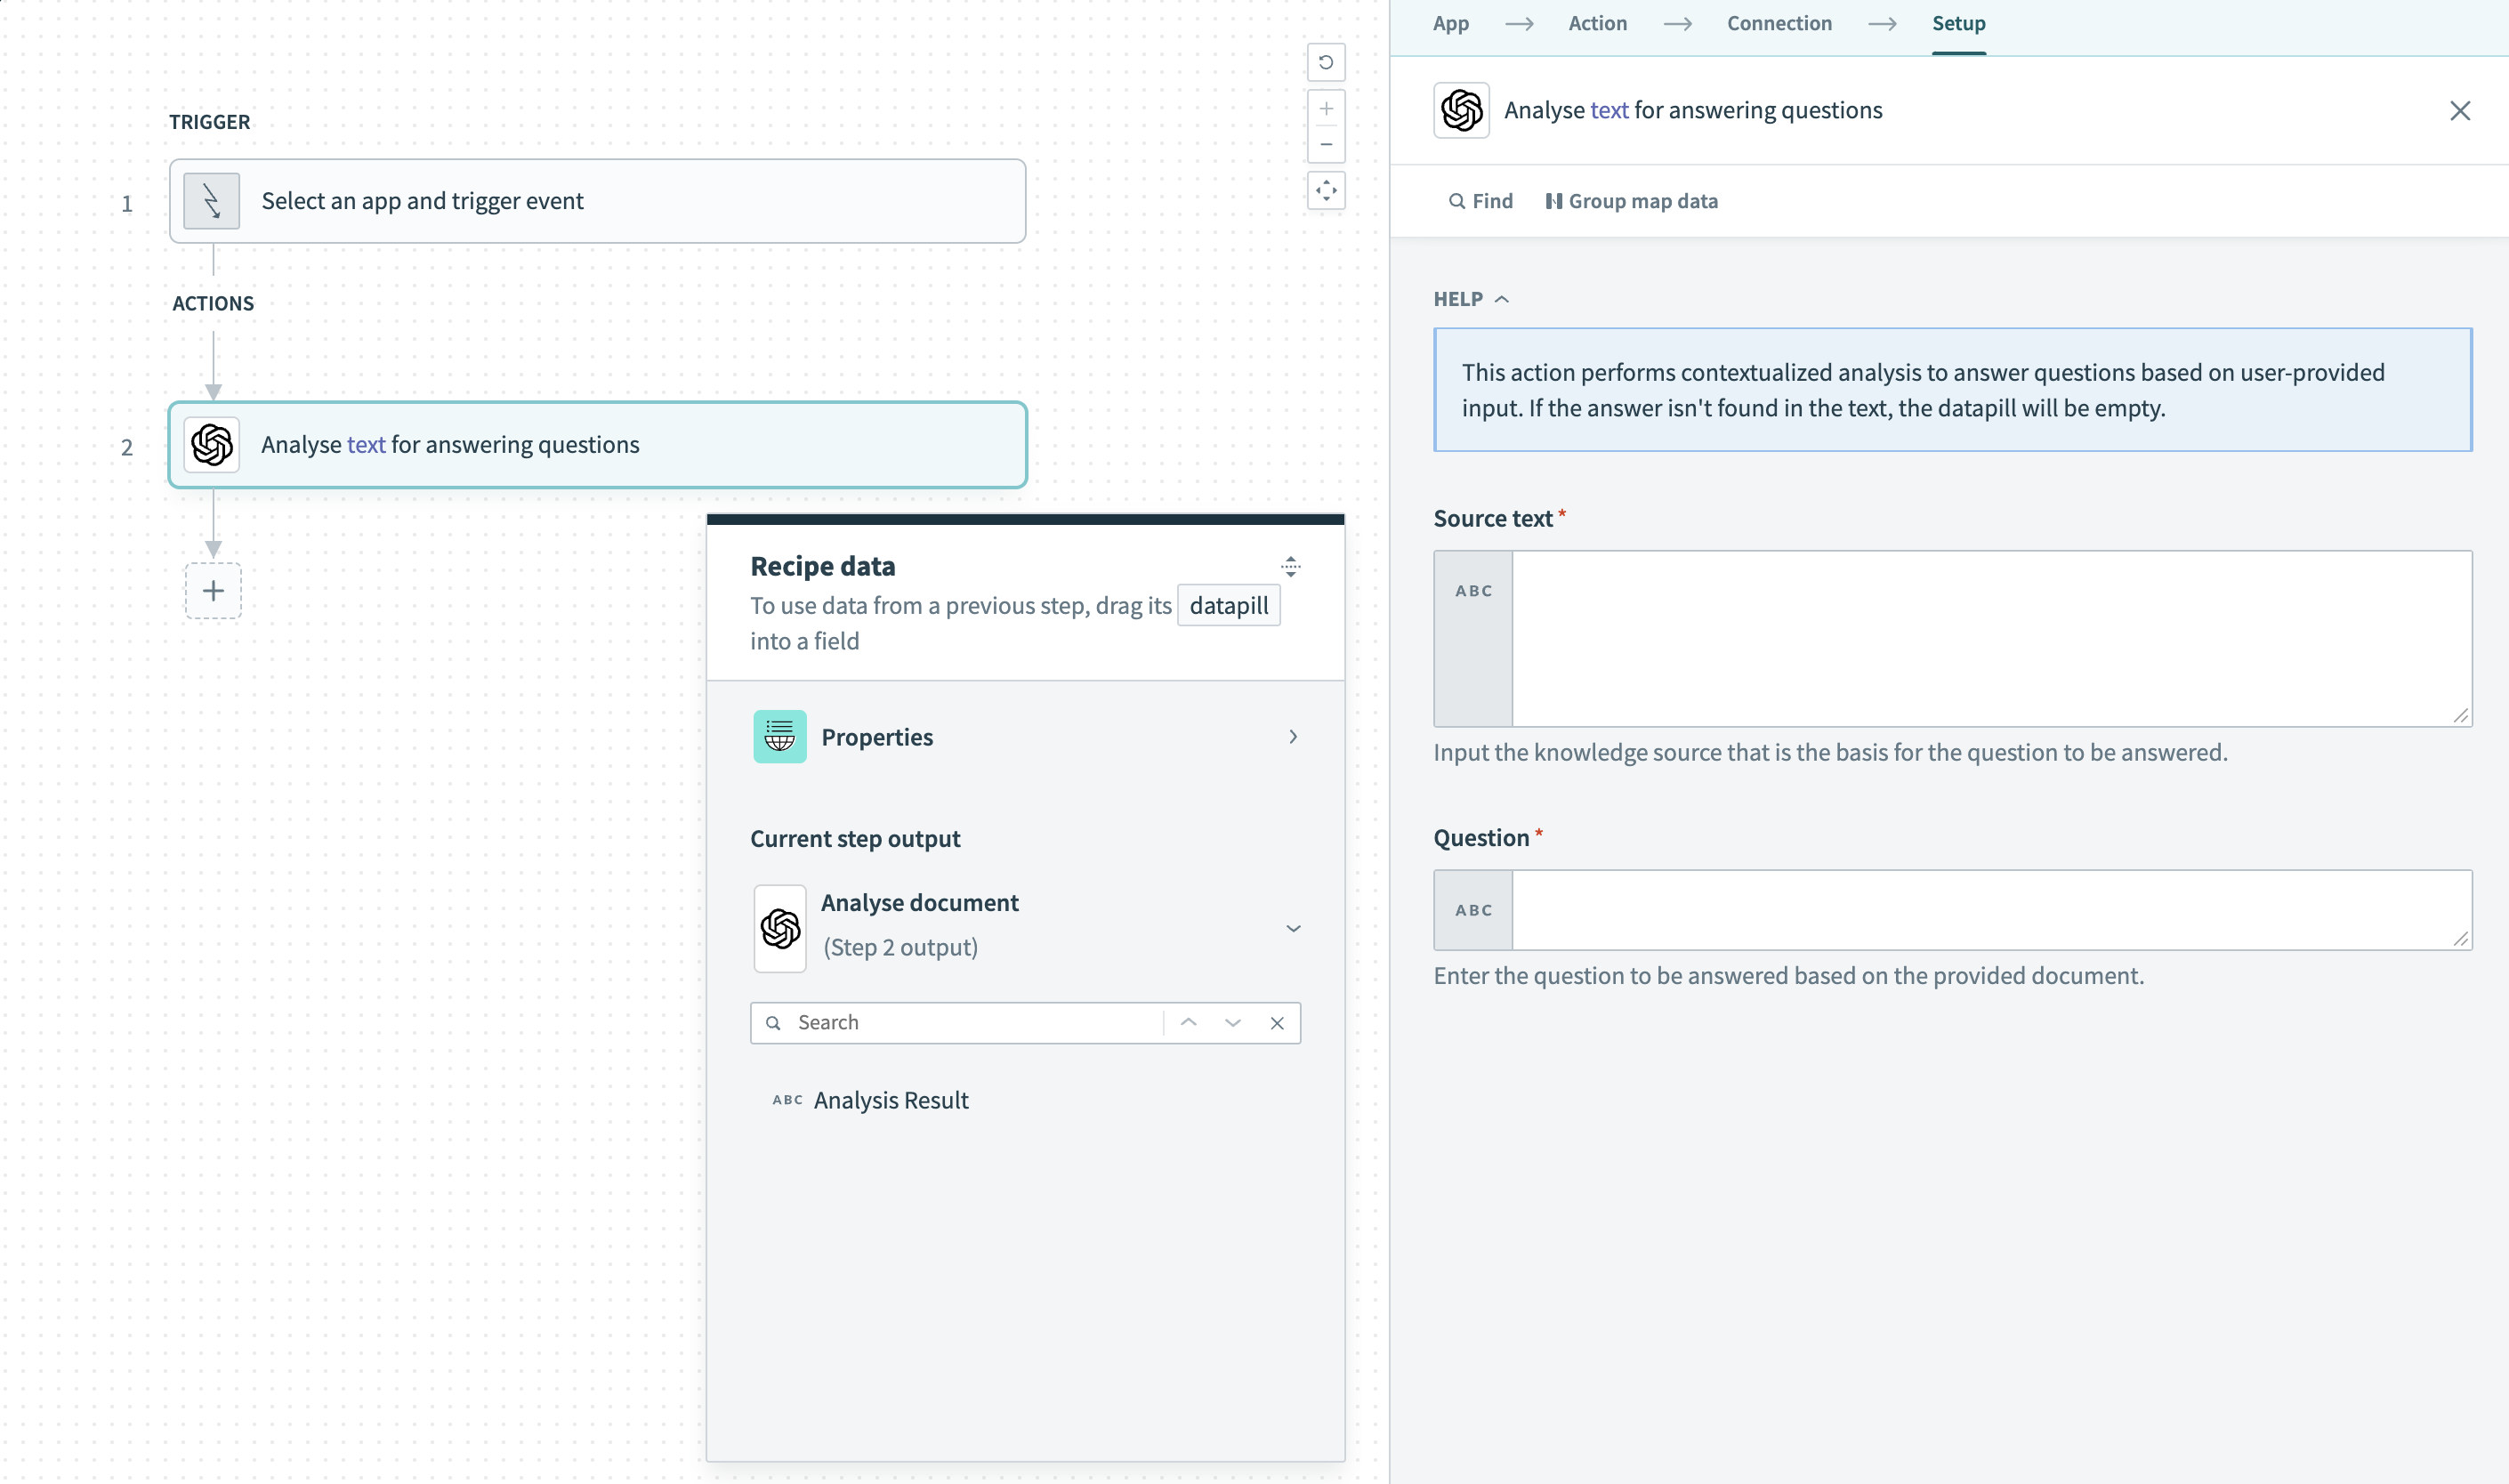Click the Properties icon in Recipe data
Viewport: 2509px width, 1484px height.
click(x=779, y=737)
